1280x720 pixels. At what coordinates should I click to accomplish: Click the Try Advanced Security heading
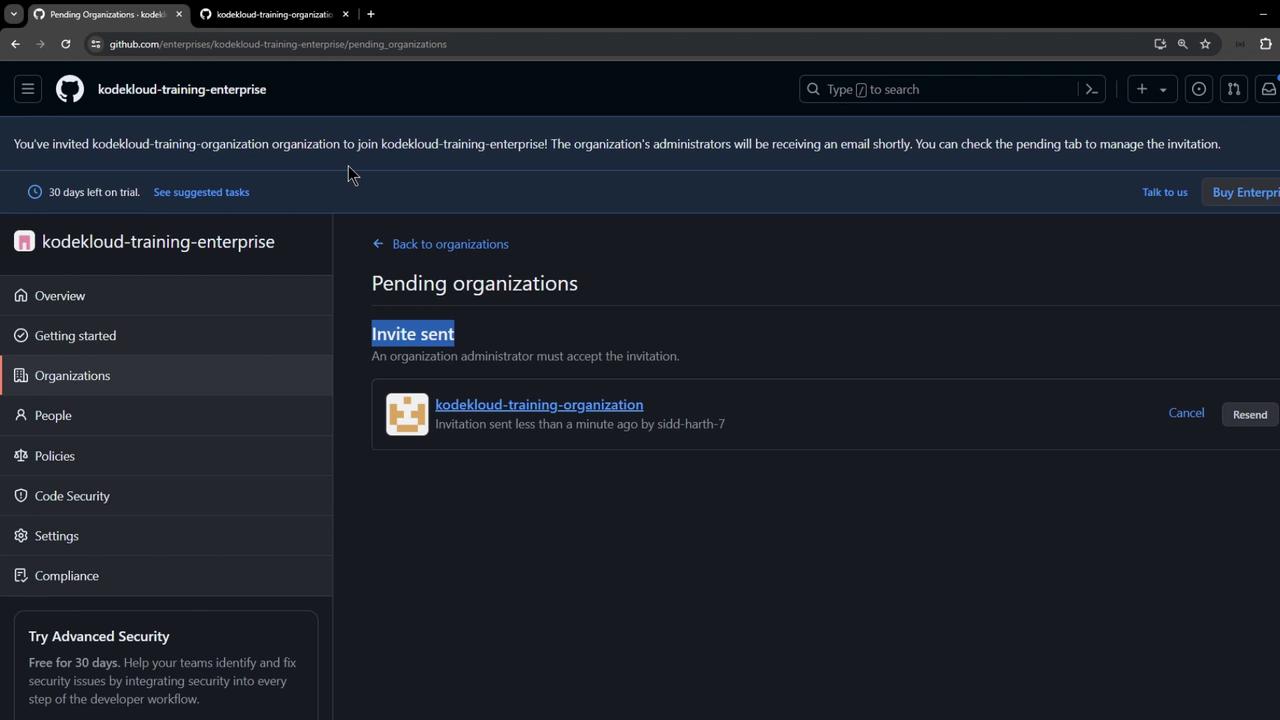coord(99,636)
